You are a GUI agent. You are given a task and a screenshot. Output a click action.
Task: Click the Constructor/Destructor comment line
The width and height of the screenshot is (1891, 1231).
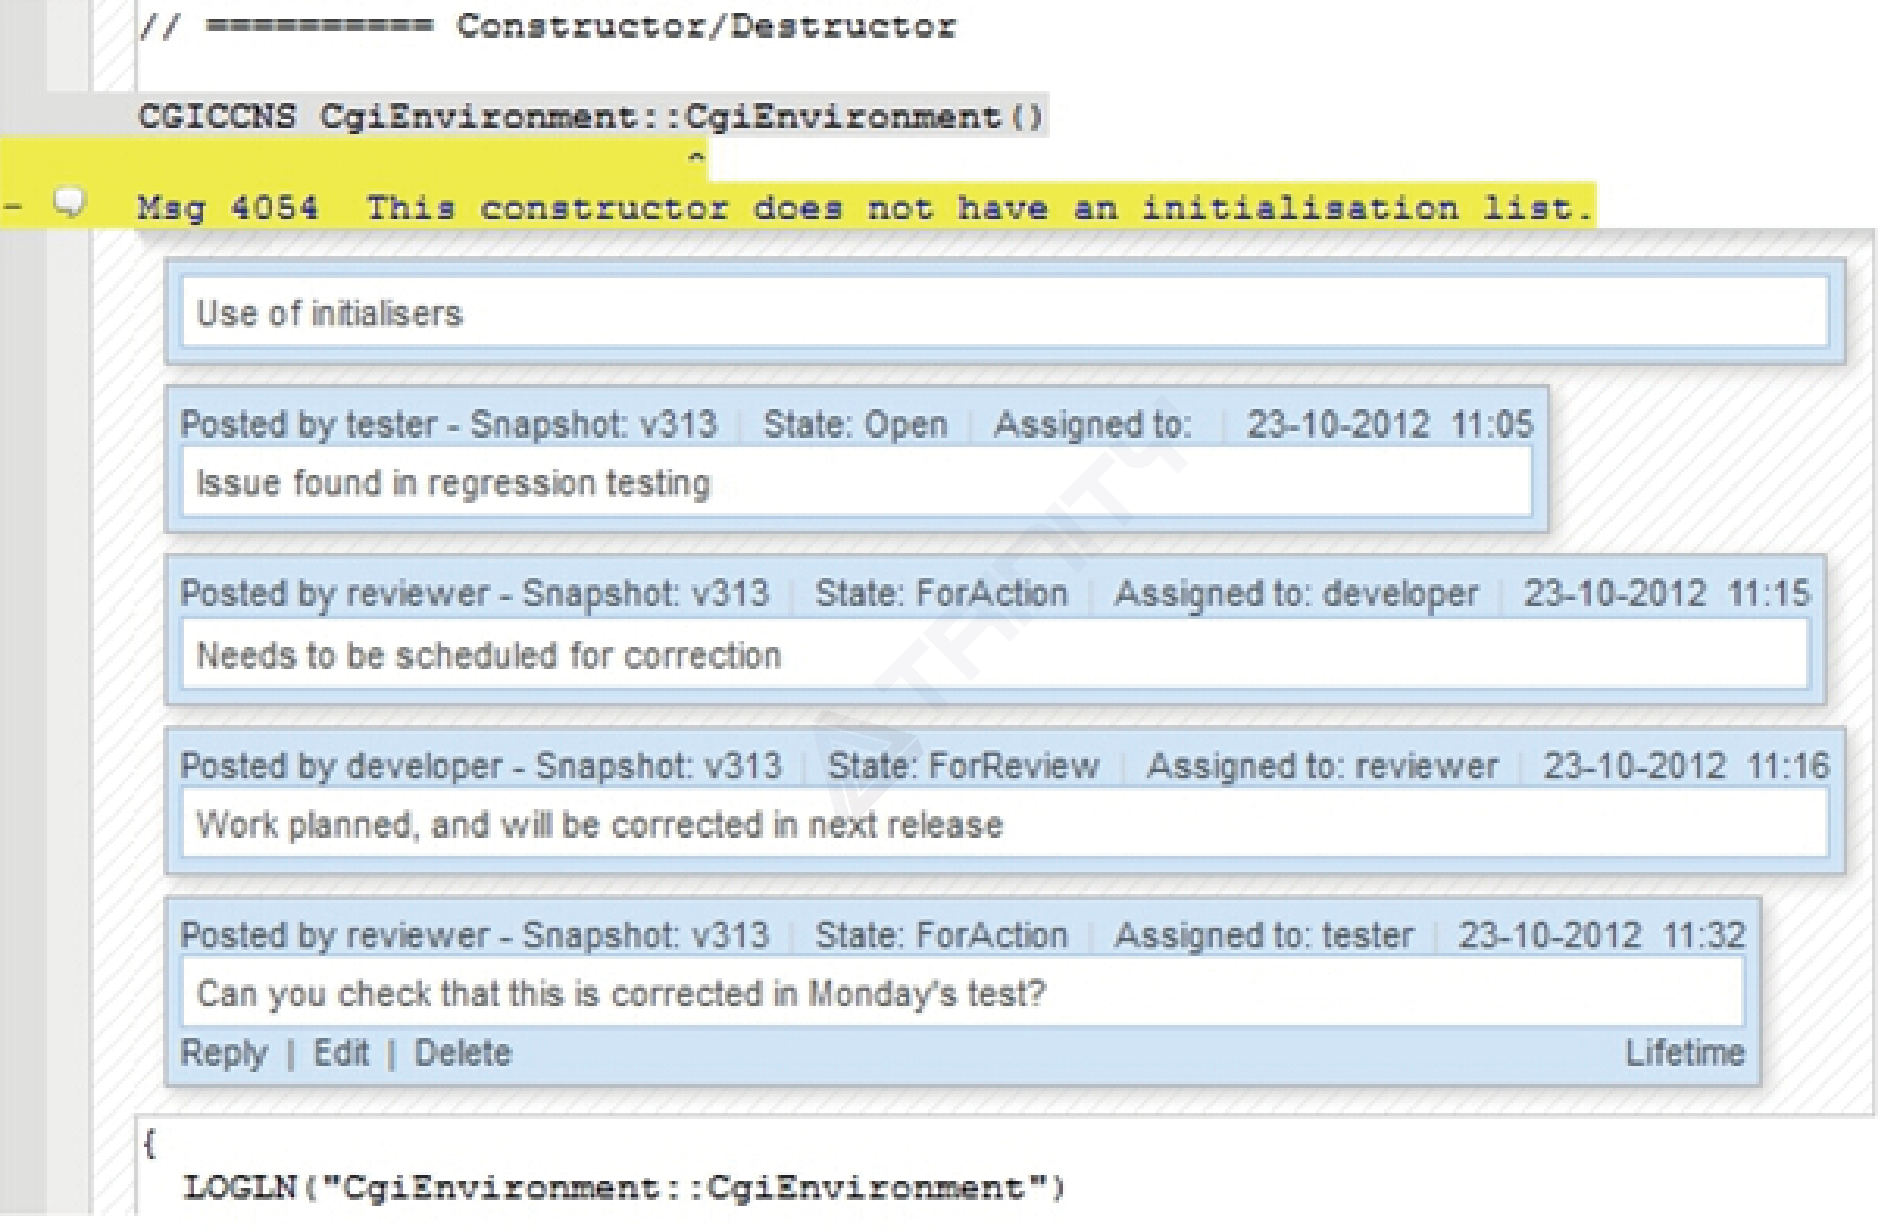point(546,26)
